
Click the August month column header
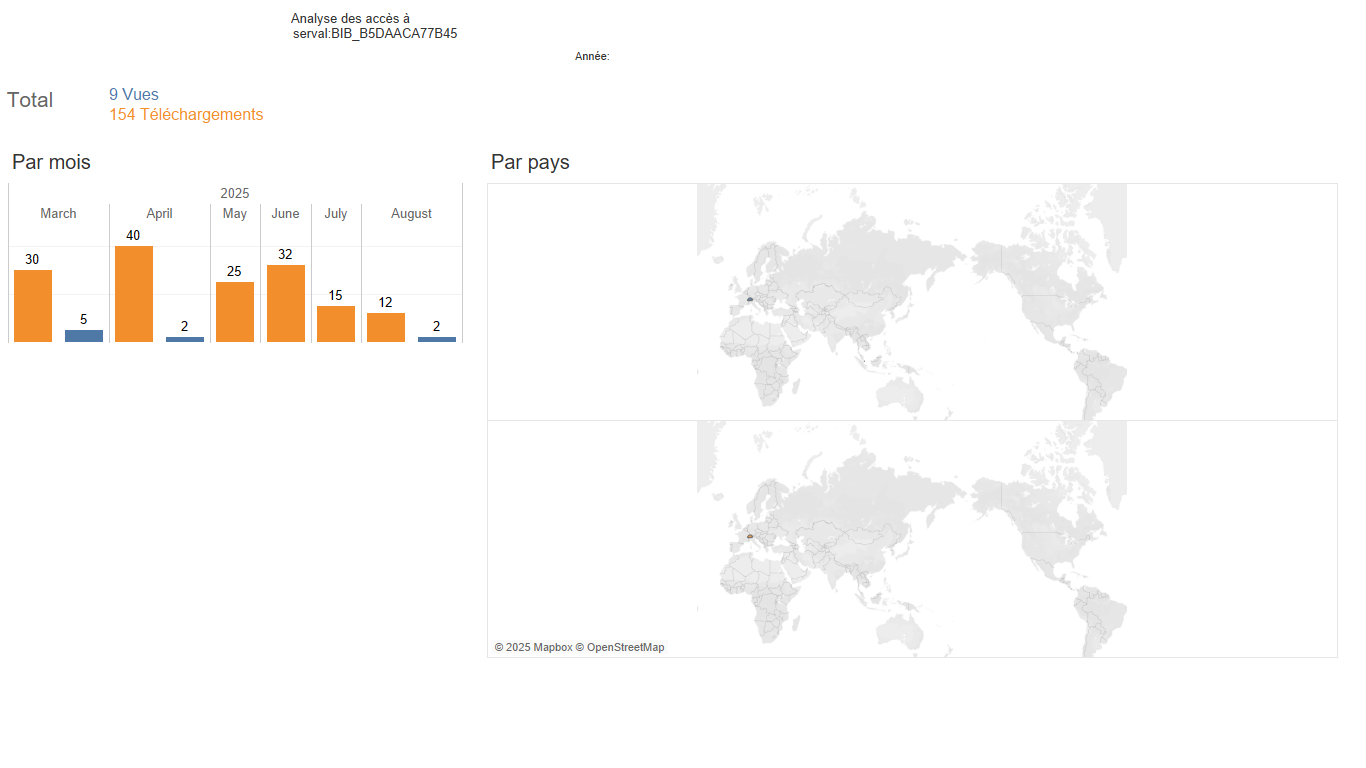click(411, 213)
